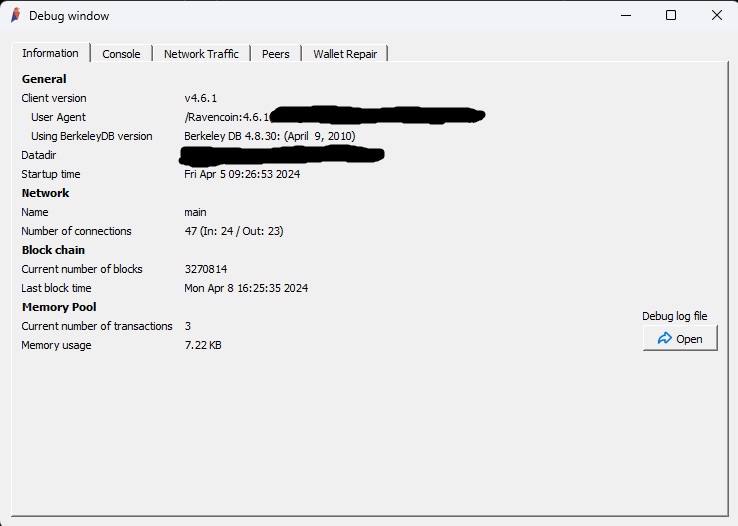Click the Block chain section heading

tap(53, 250)
